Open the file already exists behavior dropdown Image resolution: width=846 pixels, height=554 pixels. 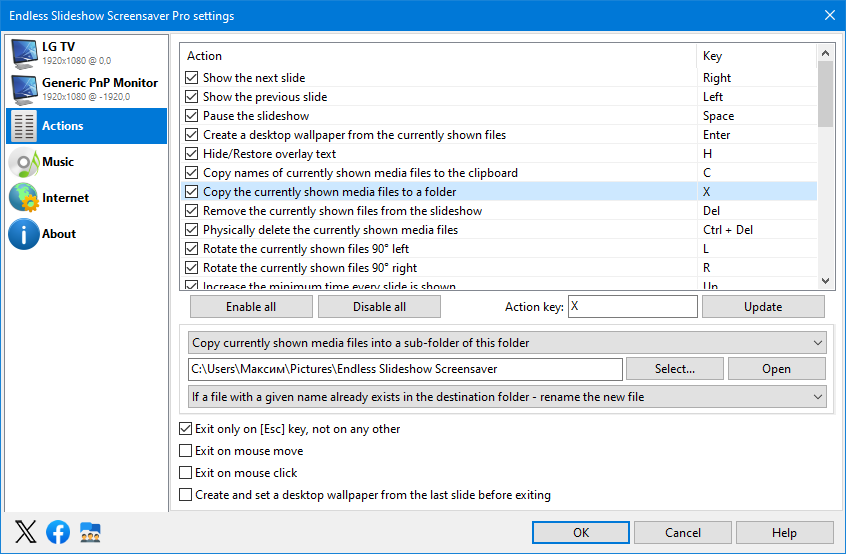point(507,397)
